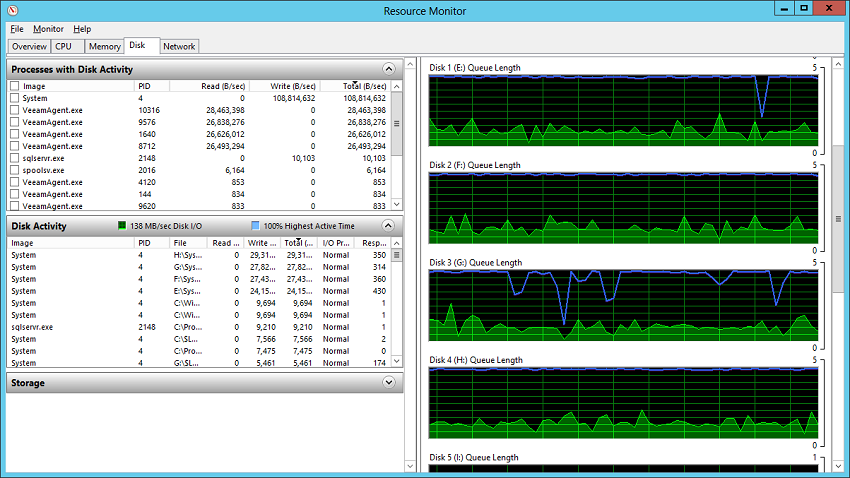This screenshot has height=478, width=850.
Task: Check VeeamAgent.exe PID 9576 checkbox
Action: coord(15,122)
